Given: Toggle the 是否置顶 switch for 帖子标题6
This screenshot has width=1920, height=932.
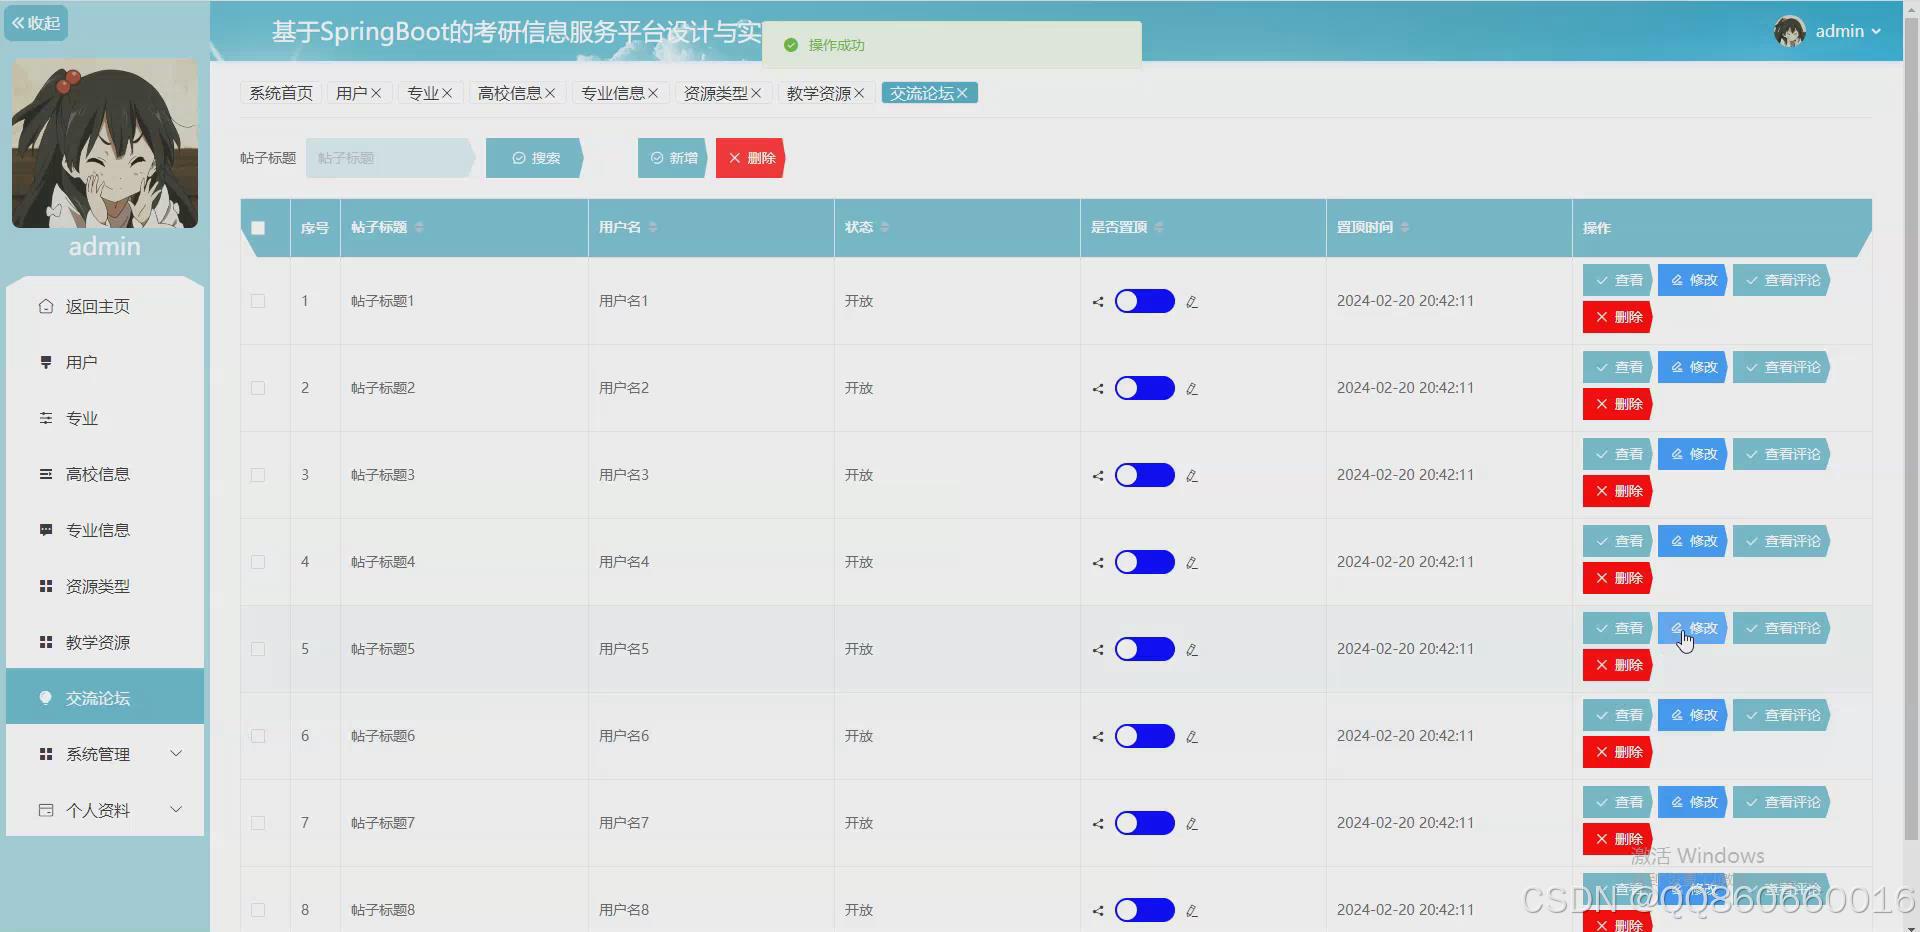Looking at the screenshot, I should tap(1145, 736).
